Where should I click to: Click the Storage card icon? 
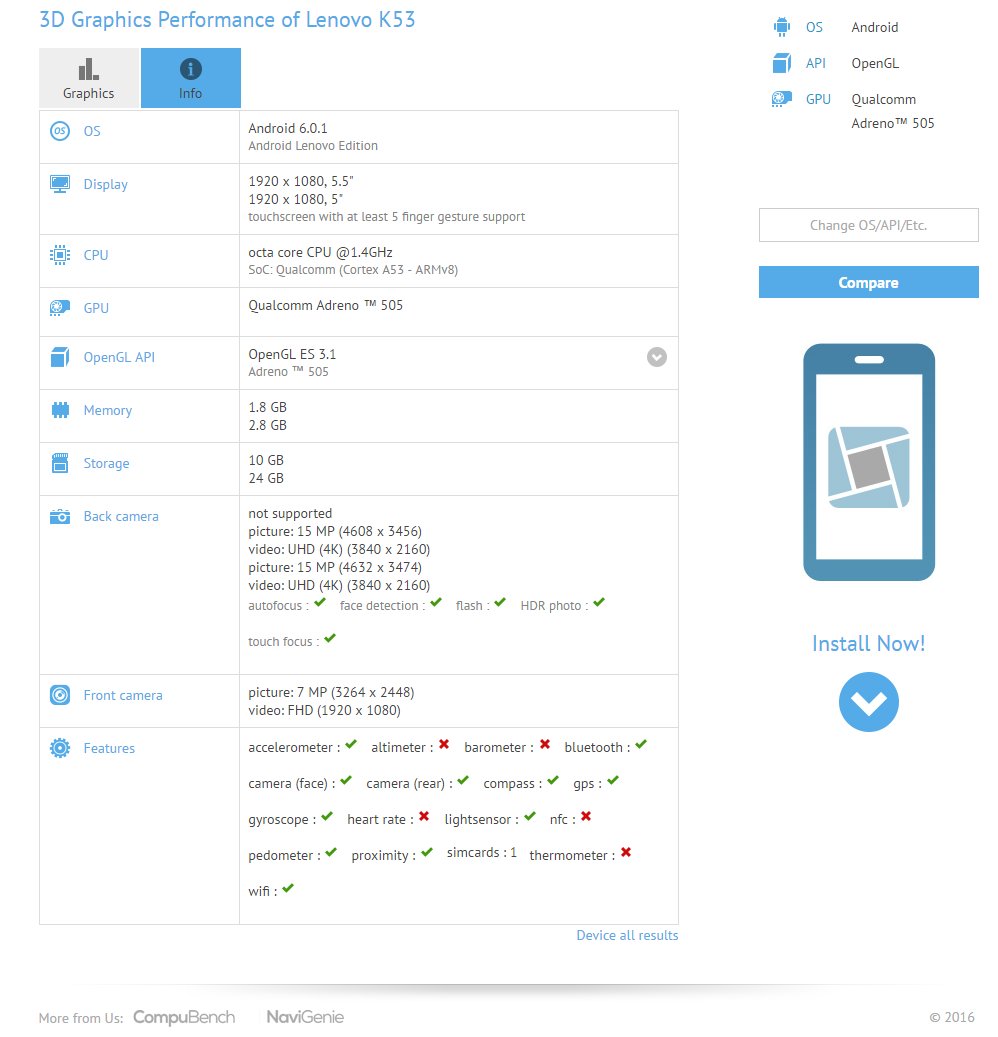[60, 463]
